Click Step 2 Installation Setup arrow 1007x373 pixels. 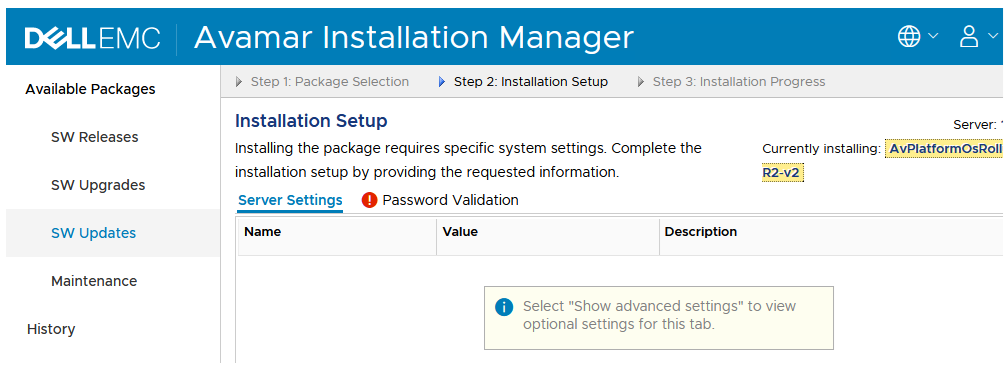tap(442, 82)
